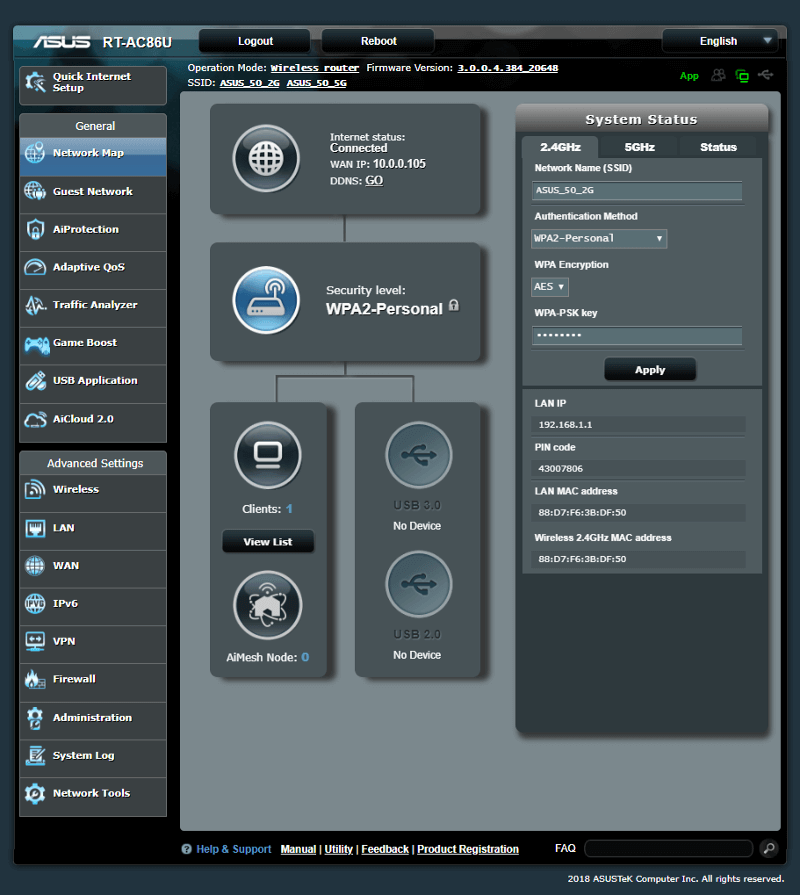The image size is (800, 895).
Task: Click the IPv6 globe icon
Action: tap(35, 603)
